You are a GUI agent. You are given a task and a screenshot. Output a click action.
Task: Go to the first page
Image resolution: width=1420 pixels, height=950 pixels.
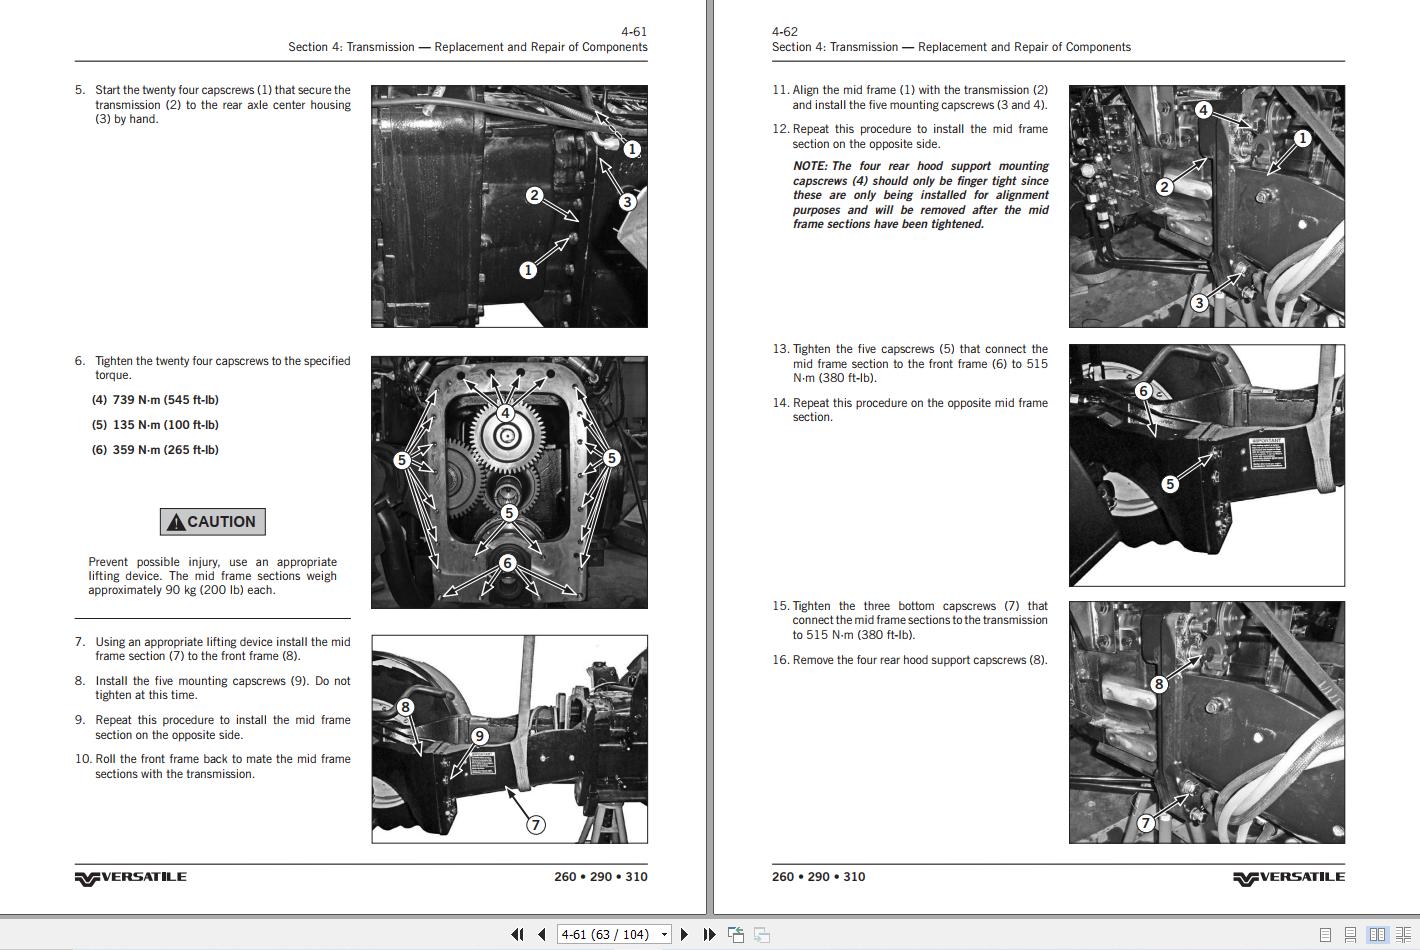coord(517,934)
